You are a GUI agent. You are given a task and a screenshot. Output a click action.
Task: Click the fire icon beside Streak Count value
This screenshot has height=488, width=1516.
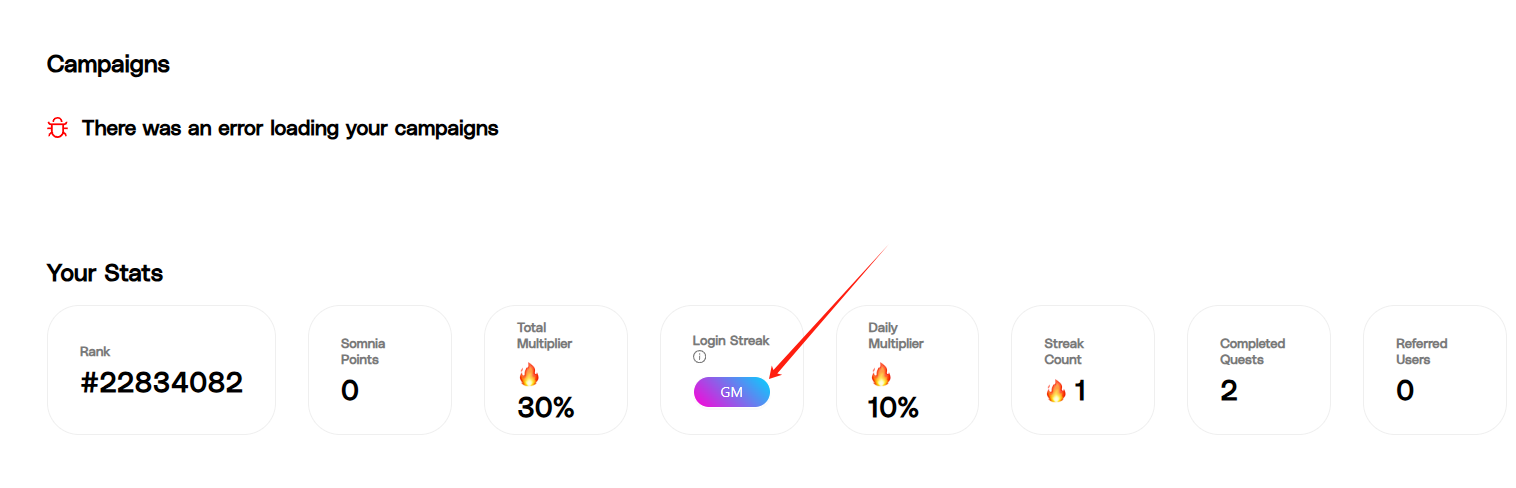(x=1056, y=391)
